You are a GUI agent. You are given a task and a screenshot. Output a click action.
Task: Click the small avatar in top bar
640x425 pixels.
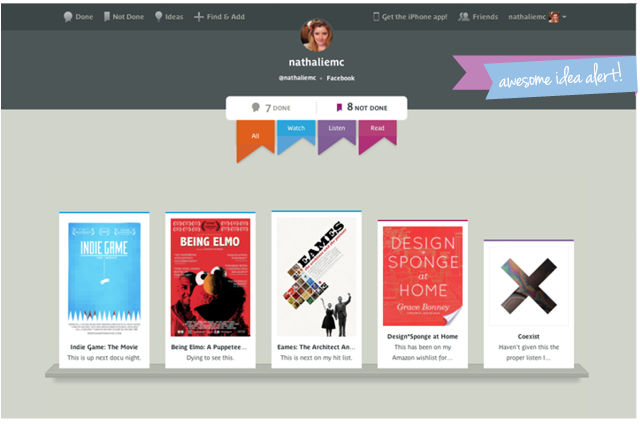pos(554,17)
